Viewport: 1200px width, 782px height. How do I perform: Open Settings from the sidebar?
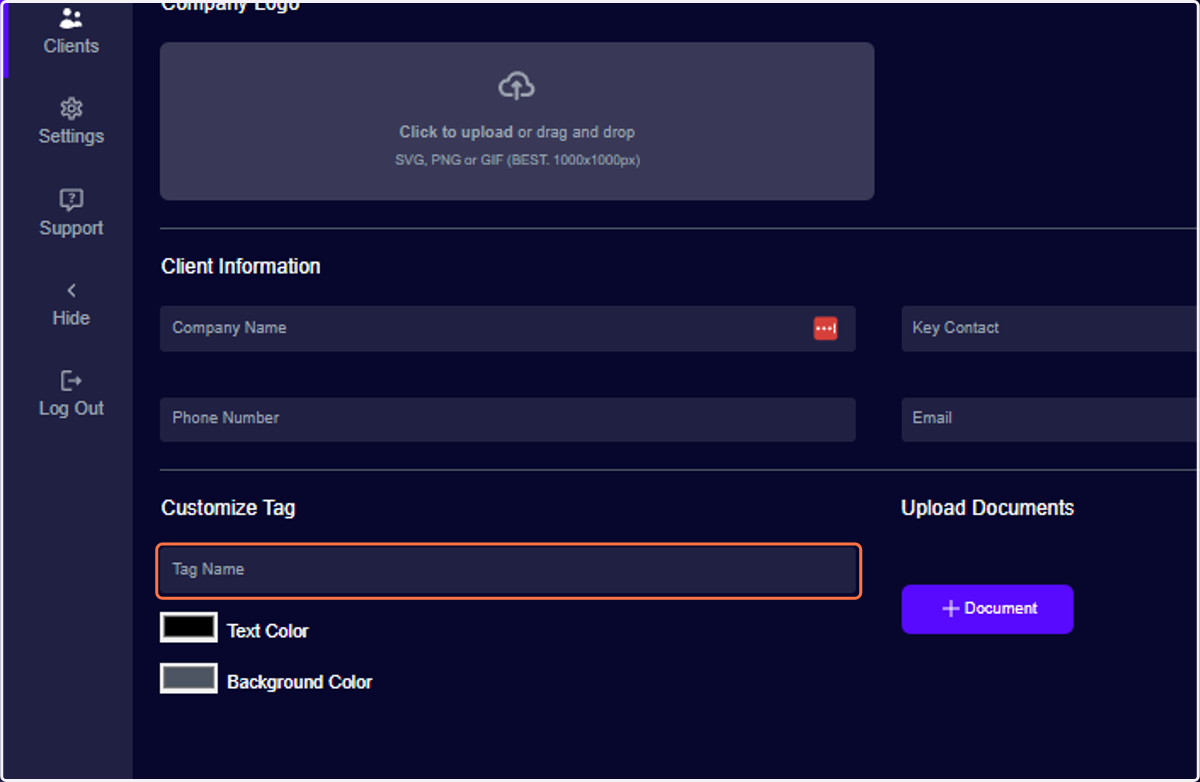pos(71,122)
